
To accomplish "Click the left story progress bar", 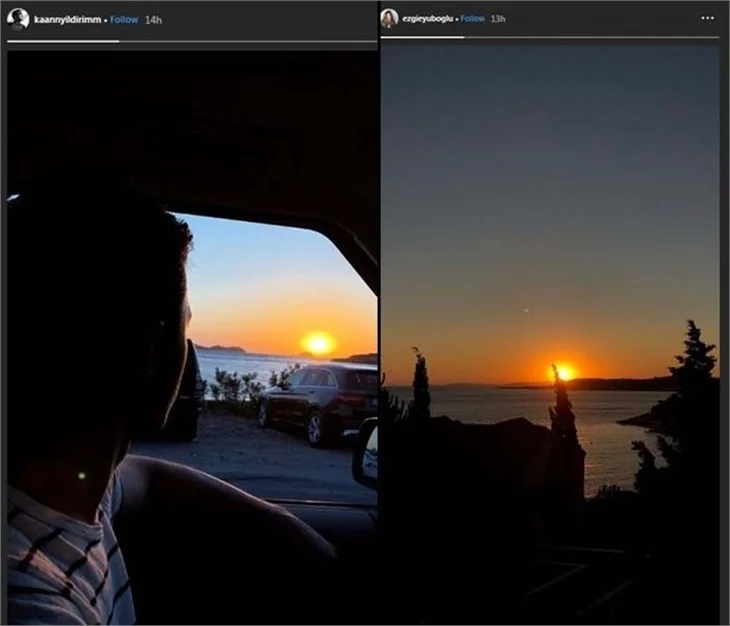I will (x=192, y=41).
